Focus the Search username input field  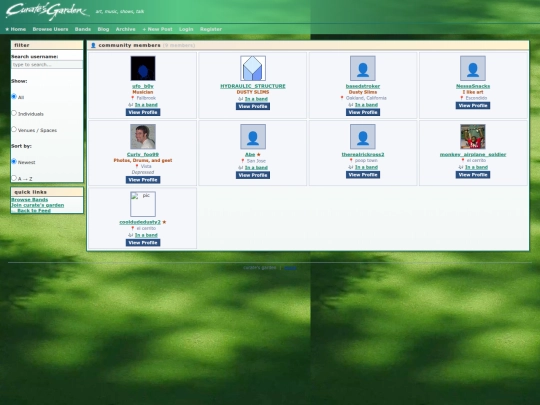(47, 65)
